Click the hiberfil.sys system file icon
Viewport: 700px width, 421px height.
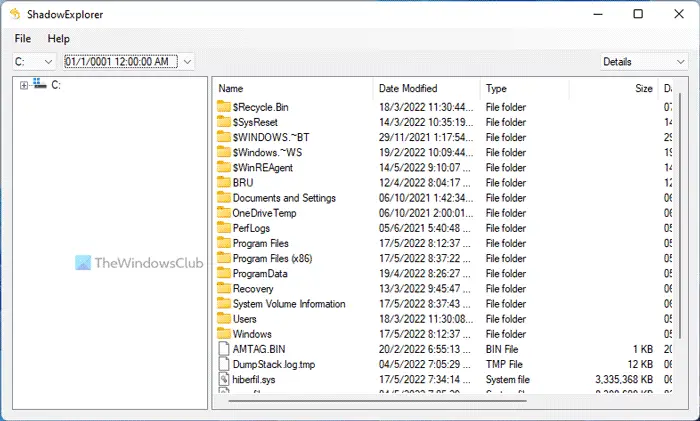click(224, 379)
